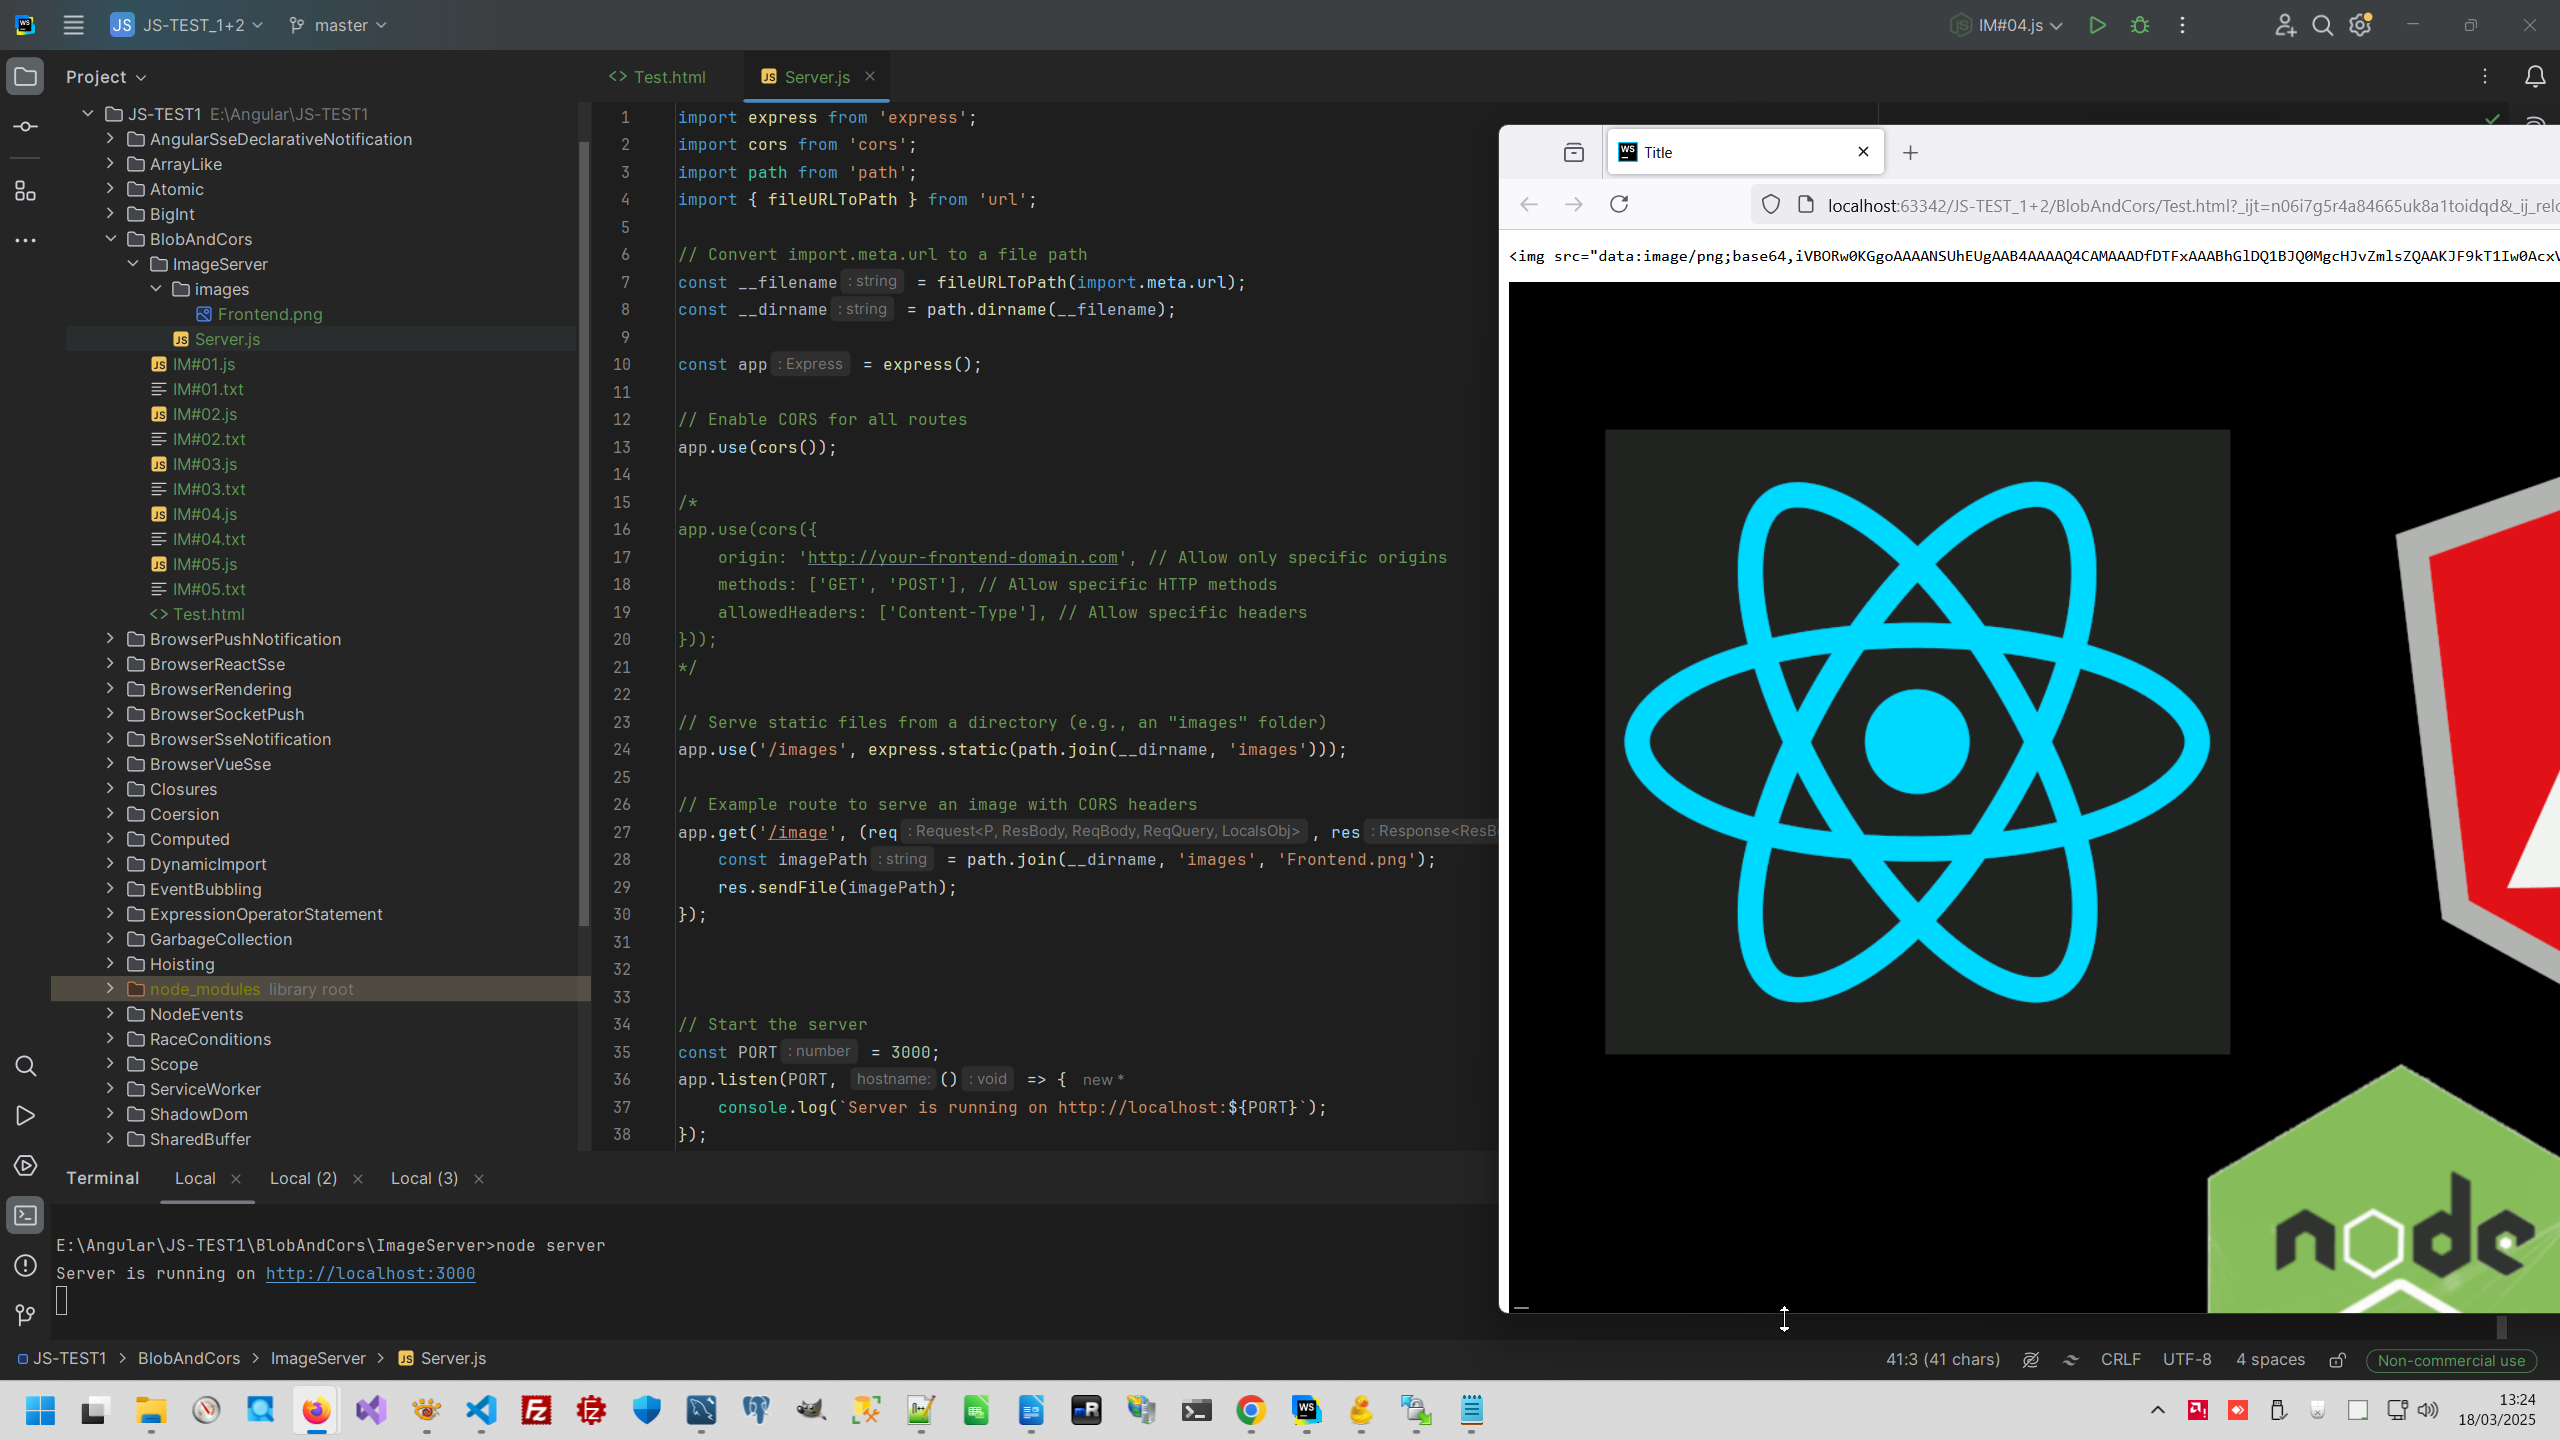Click the CRLF line separator setting

point(2120,1360)
